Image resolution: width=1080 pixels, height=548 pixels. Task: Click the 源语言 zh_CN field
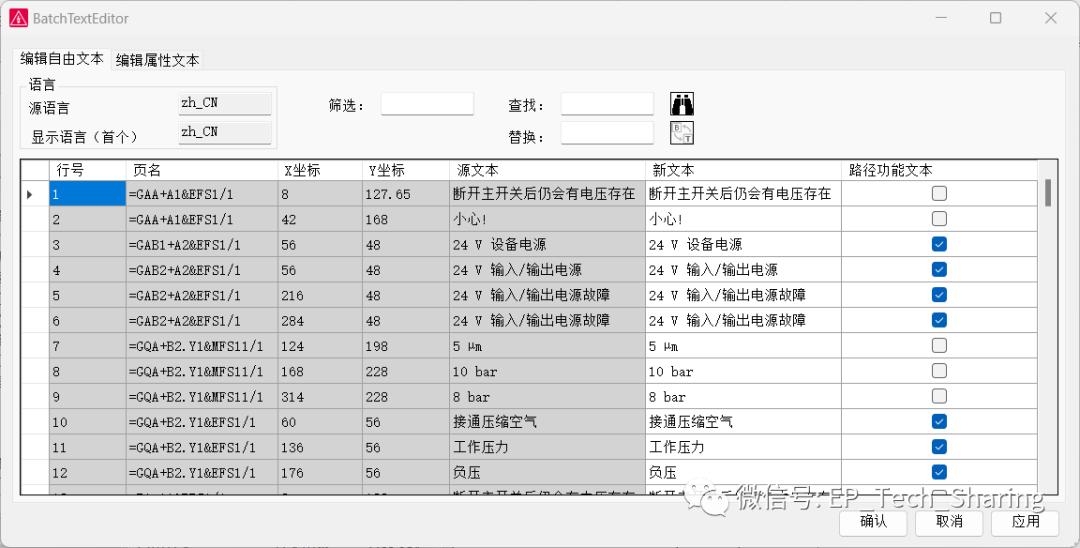(x=225, y=103)
